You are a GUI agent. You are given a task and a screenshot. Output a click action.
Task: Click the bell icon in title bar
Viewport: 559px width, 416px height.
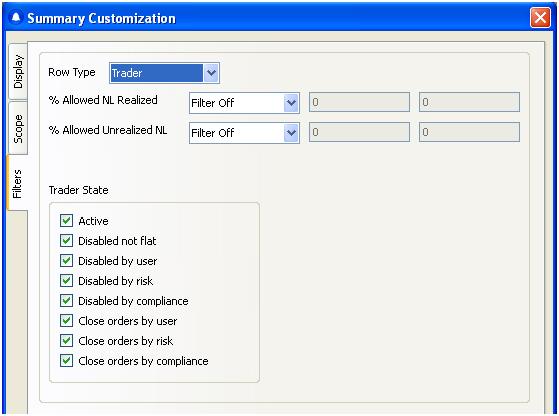[16, 17]
